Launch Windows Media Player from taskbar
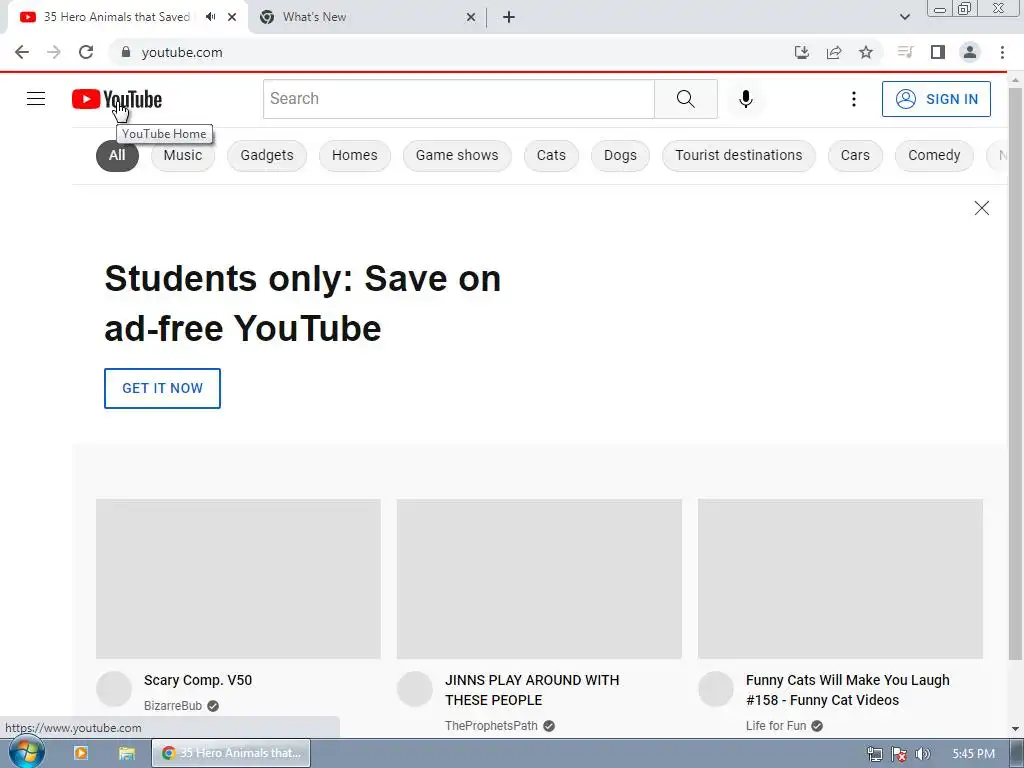Screen dimensions: 1024x768 [81, 753]
